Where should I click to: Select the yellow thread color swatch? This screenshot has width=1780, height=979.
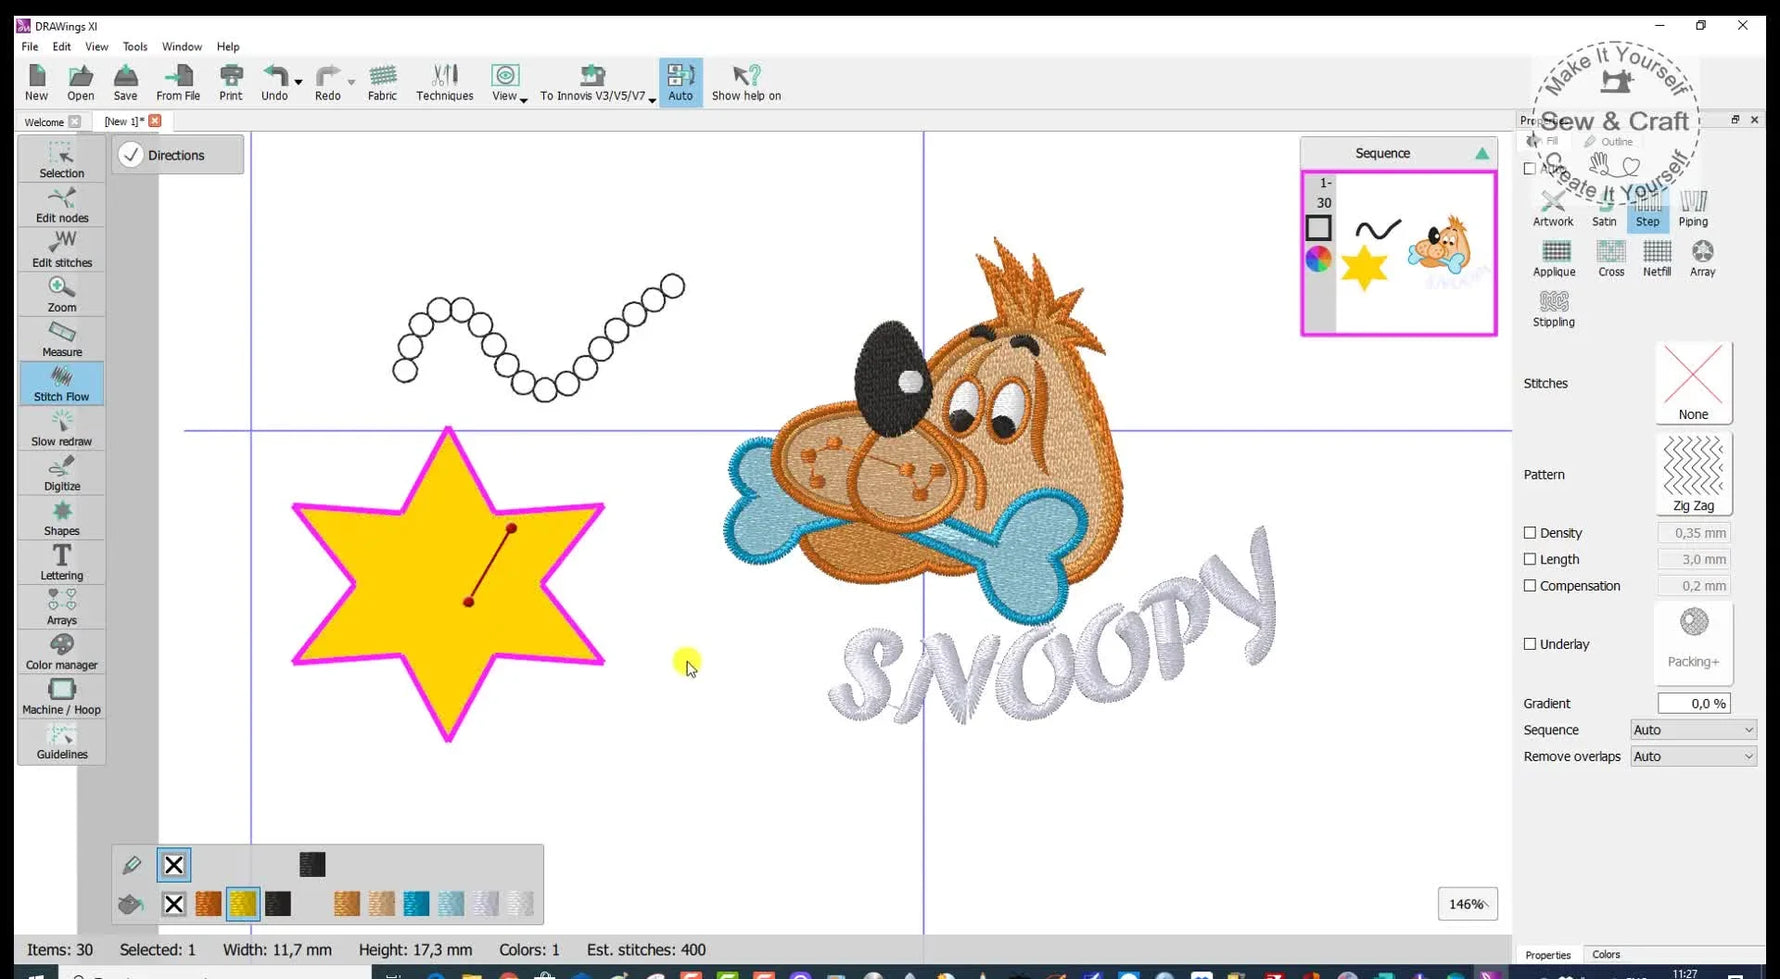tap(243, 903)
